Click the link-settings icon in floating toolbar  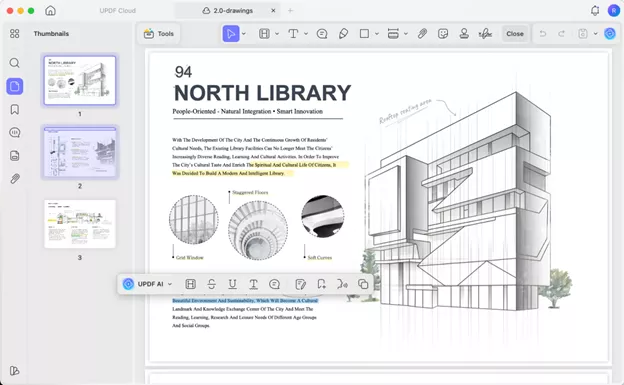click(342, 284)
